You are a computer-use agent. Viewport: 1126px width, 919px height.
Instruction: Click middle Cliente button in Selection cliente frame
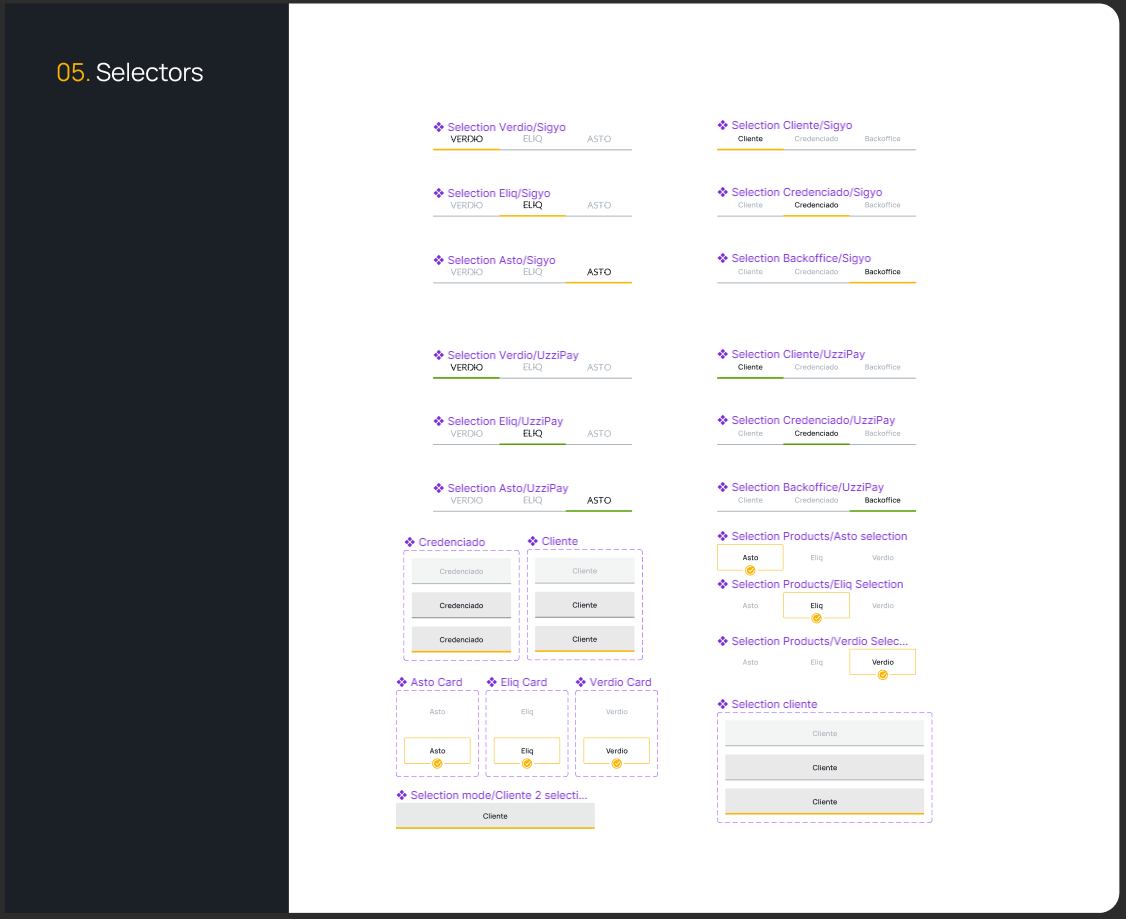[824, 768]
